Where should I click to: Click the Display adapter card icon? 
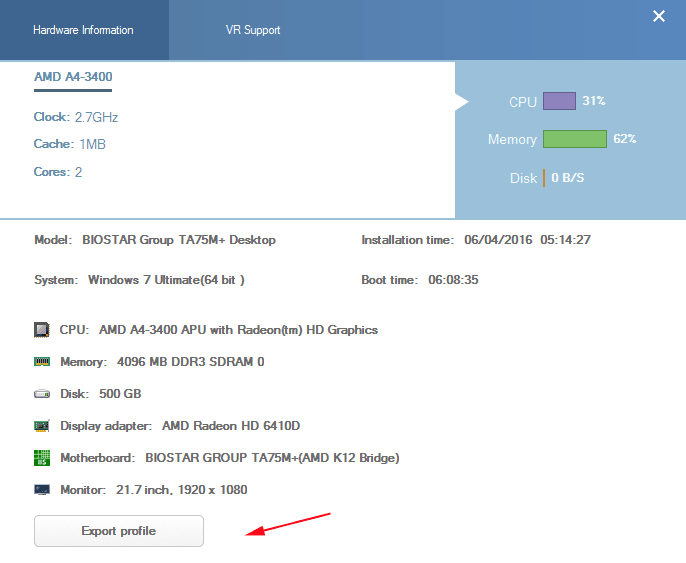click(x=42, y=426)
